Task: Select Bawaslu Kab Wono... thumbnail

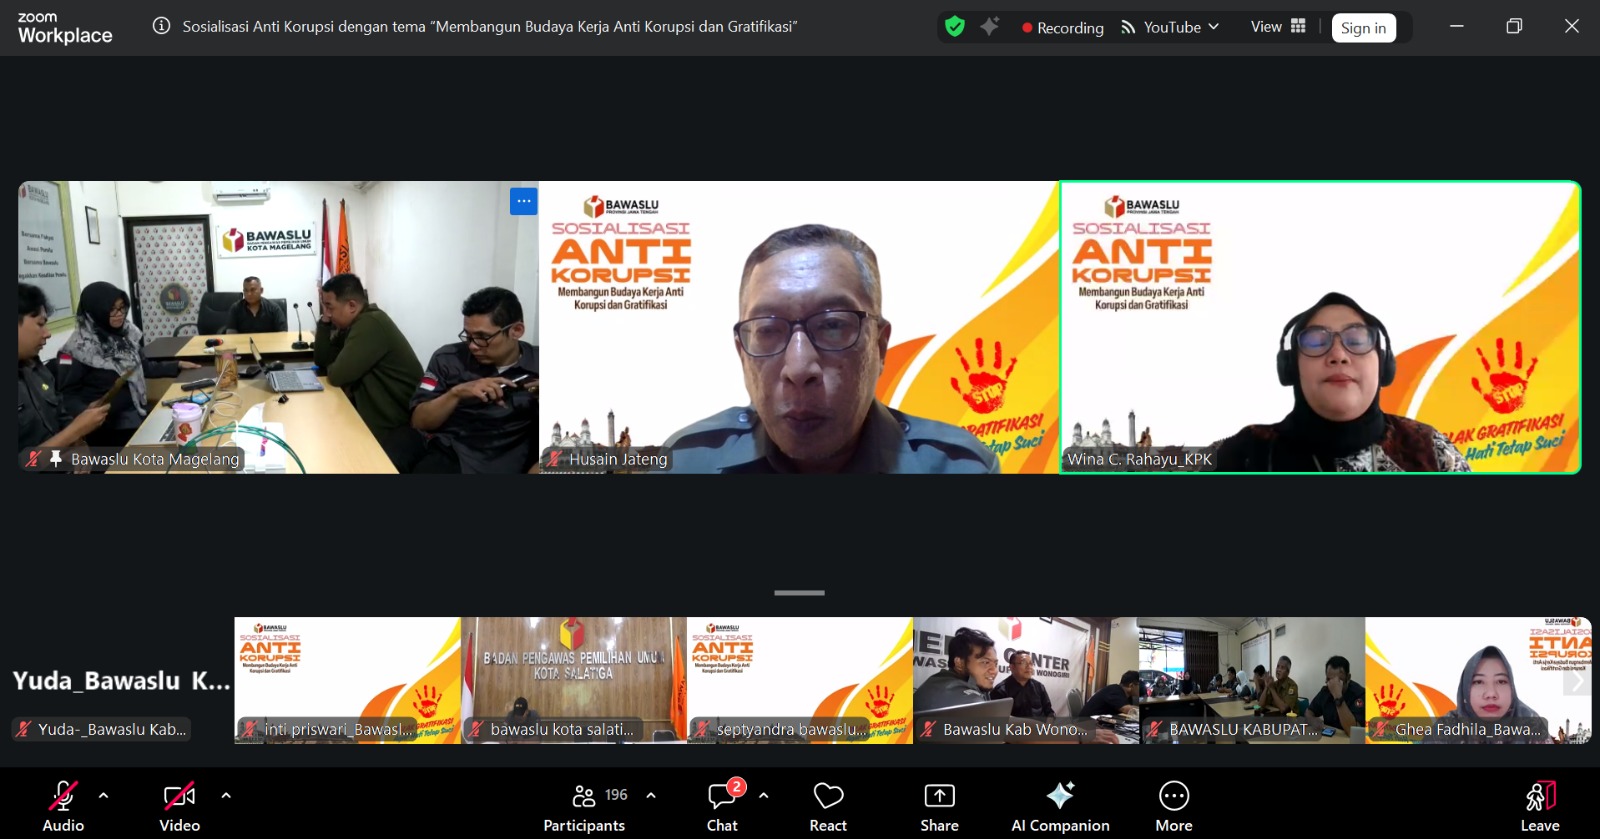Action: click(x=1026, y=680)
